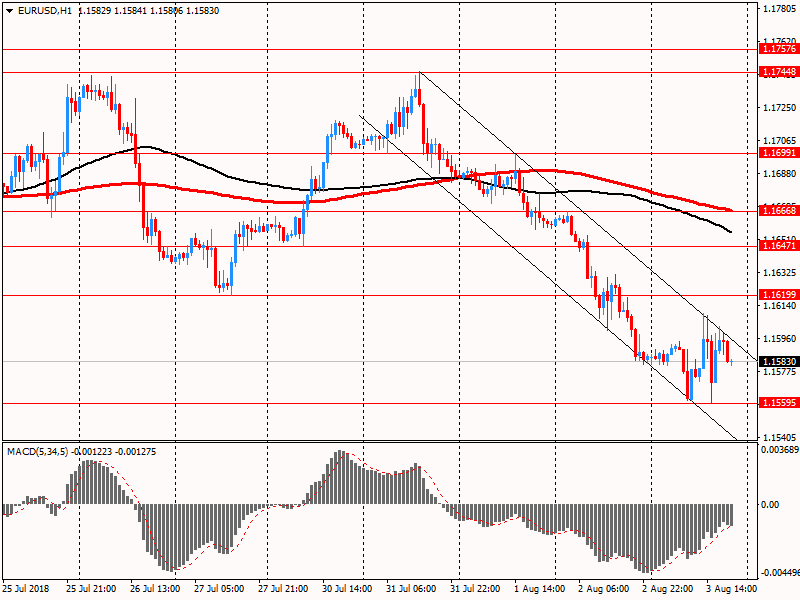This screenshot has width=800, height=600.
Task: Click the 1.15595 red price level label
Action: [779, 403]
